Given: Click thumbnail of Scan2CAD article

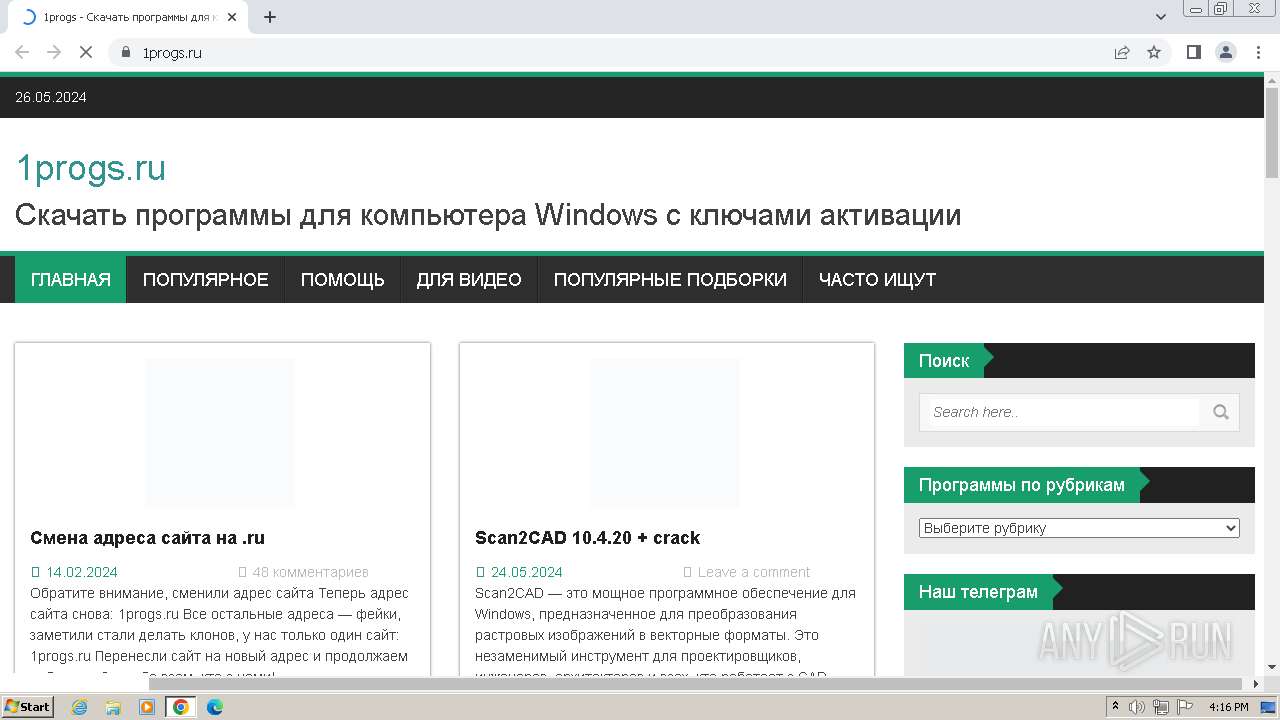Looking at the screenshot, I should tap(665, 433).
